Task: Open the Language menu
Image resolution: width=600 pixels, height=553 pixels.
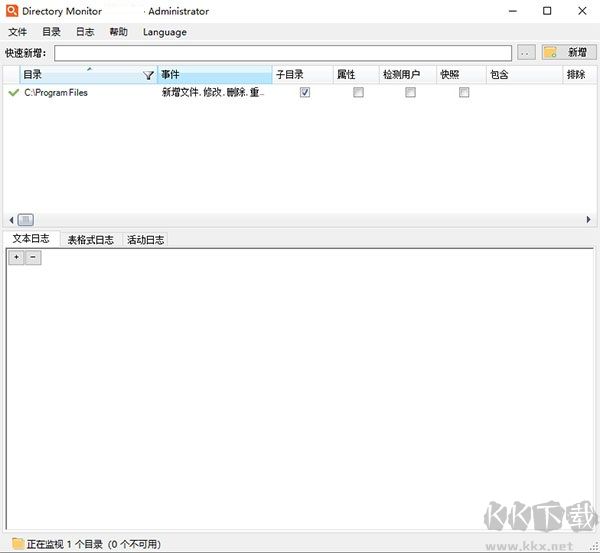Action: 165,32
